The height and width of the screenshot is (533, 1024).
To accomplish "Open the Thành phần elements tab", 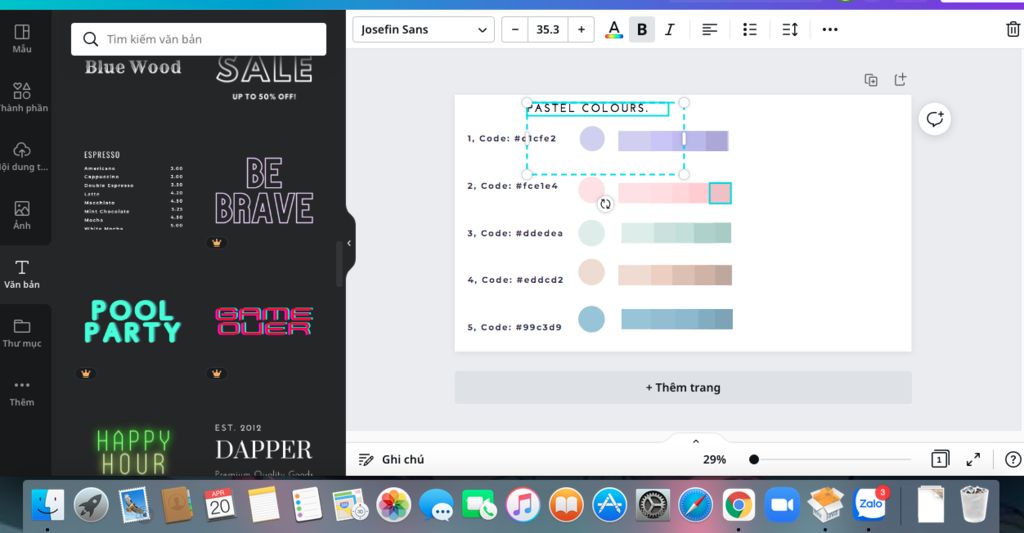I will pos(22,97).
